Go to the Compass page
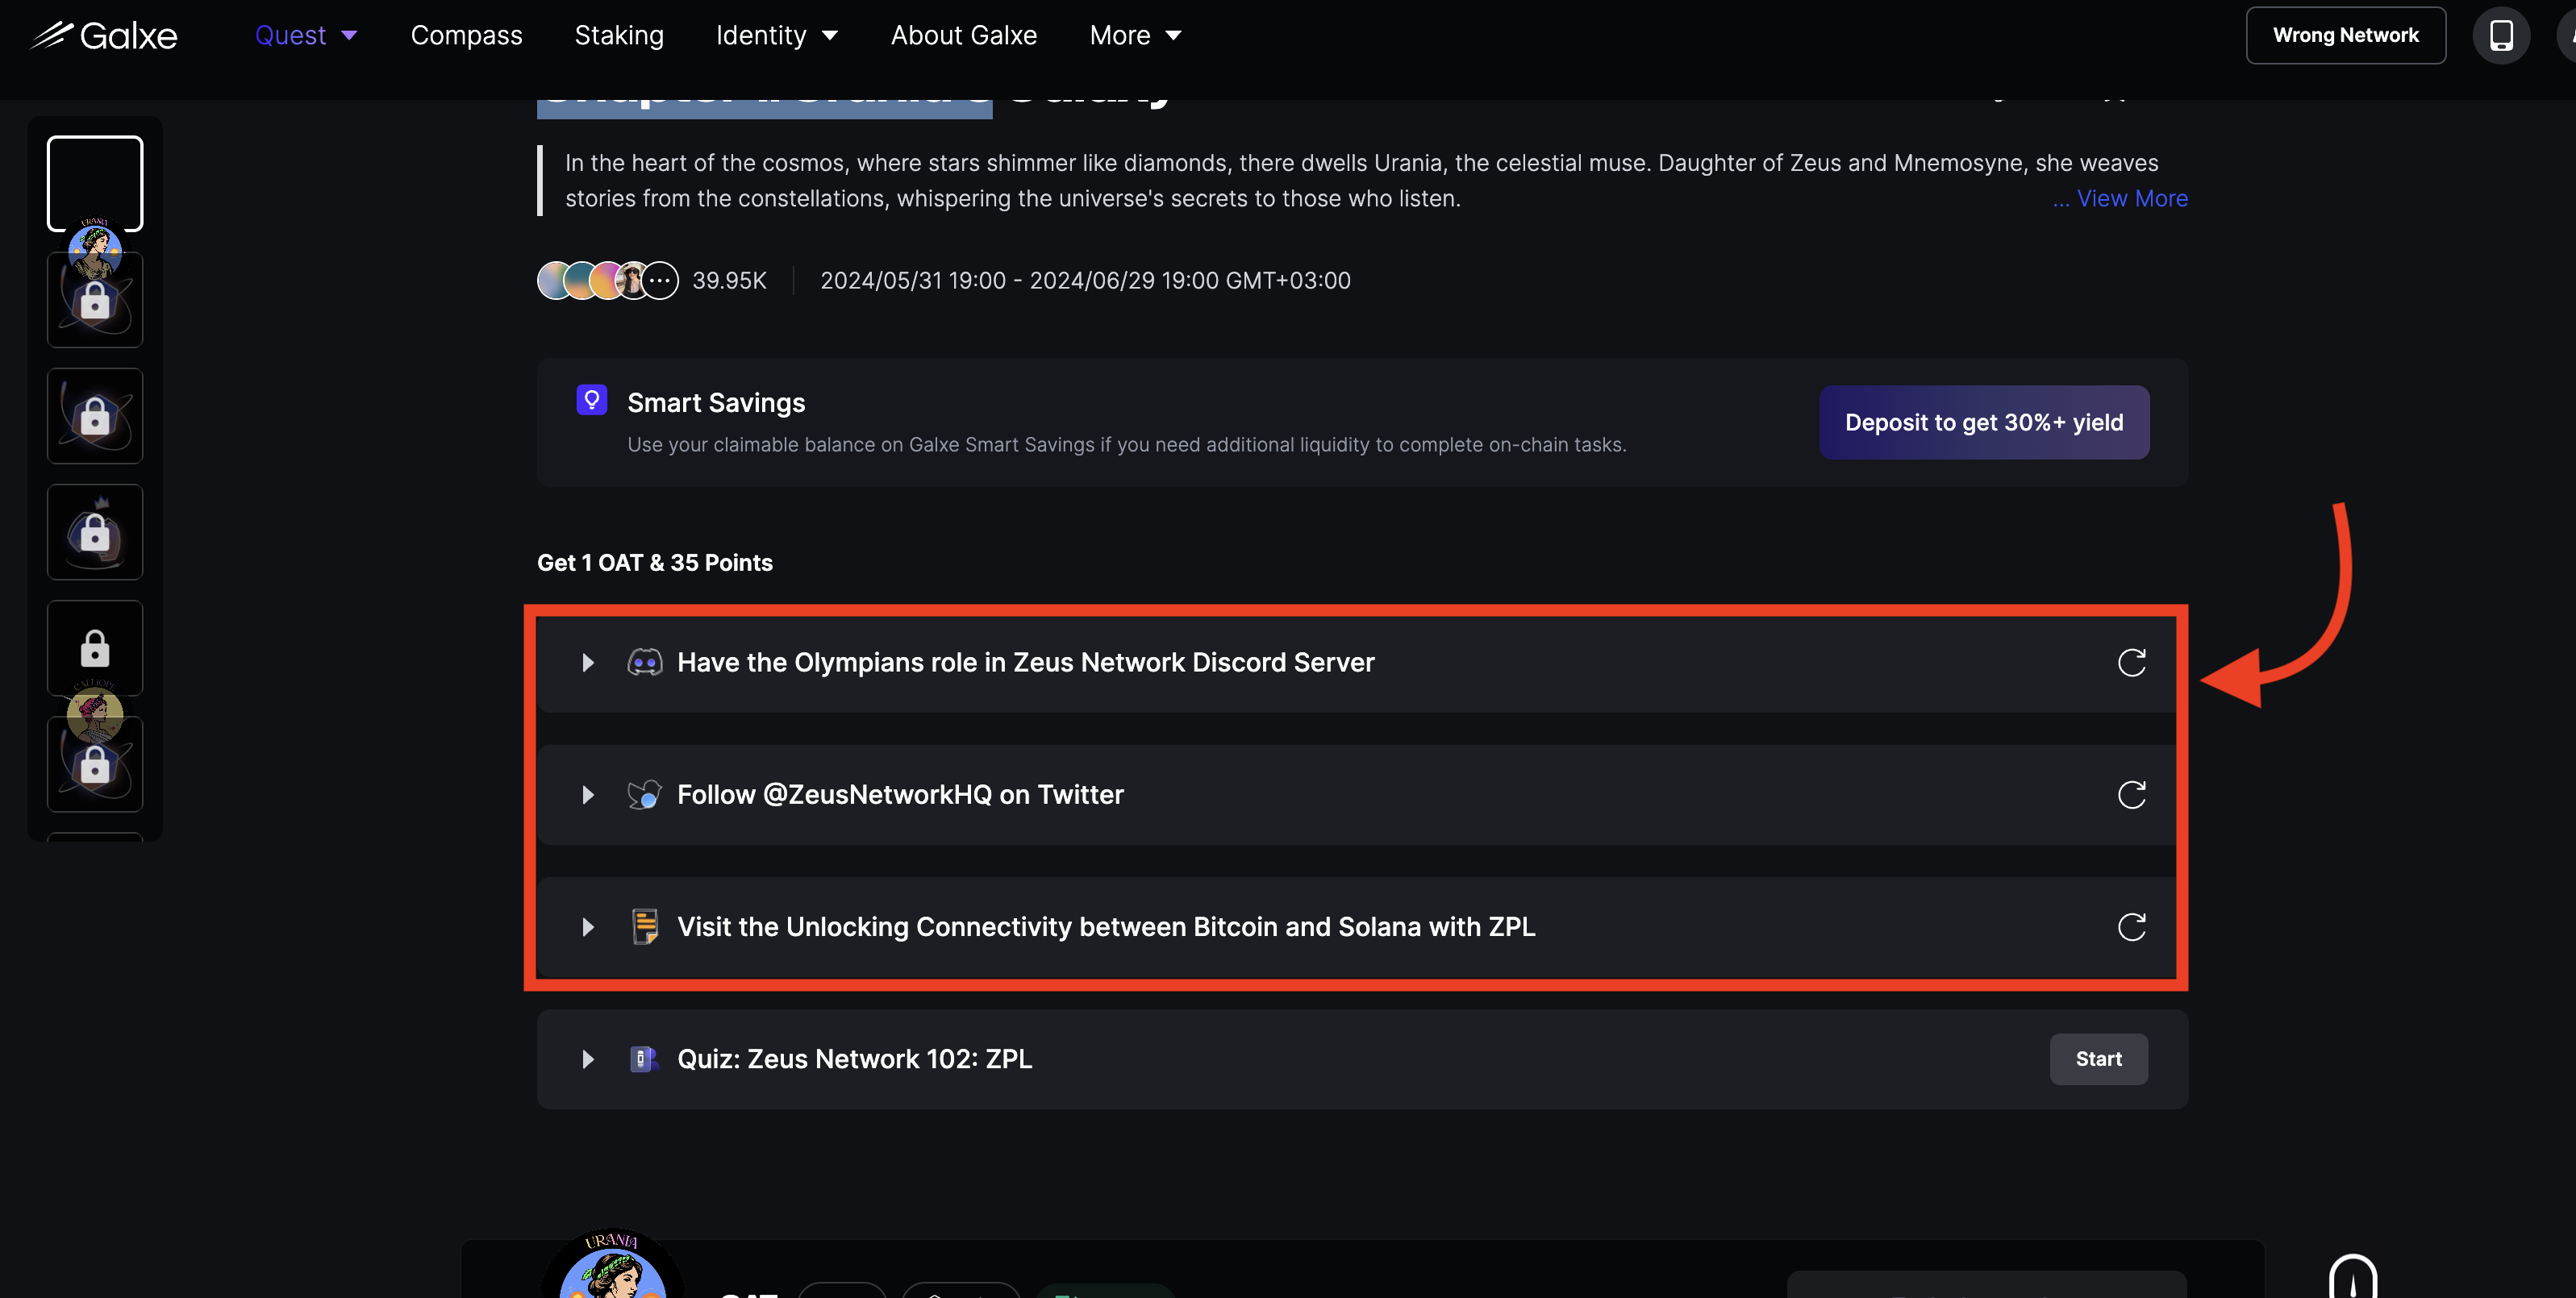Viewport: 2576px width, 1298px height. 466,35
